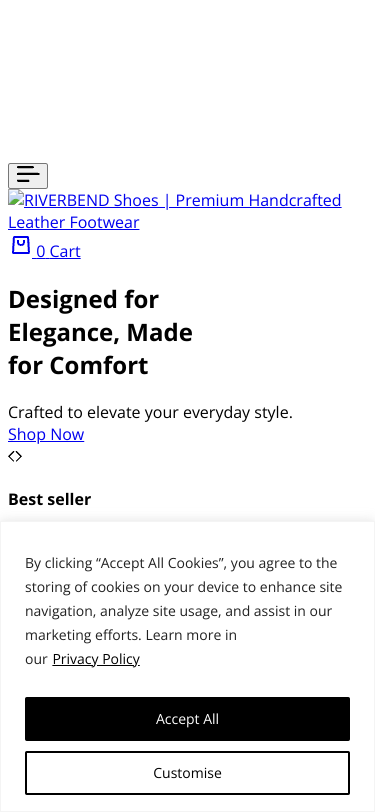Open the hamburger navigation menu
Viewport: 375px width, 812px height.
tap(28, 176)
